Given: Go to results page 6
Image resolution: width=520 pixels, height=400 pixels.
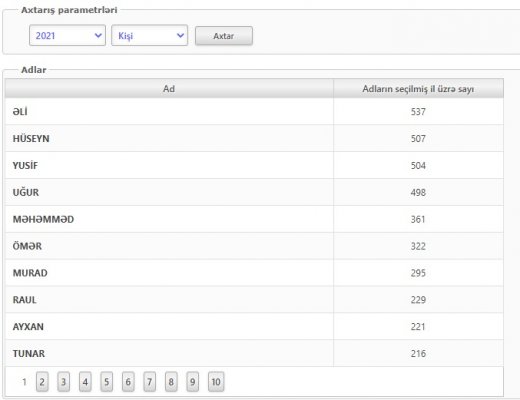Looking at the screenshot, I should point(128,382).
